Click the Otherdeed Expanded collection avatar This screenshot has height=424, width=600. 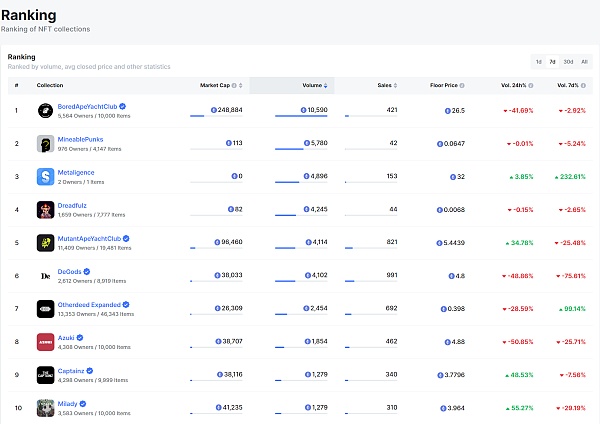(x=45, y=308)
